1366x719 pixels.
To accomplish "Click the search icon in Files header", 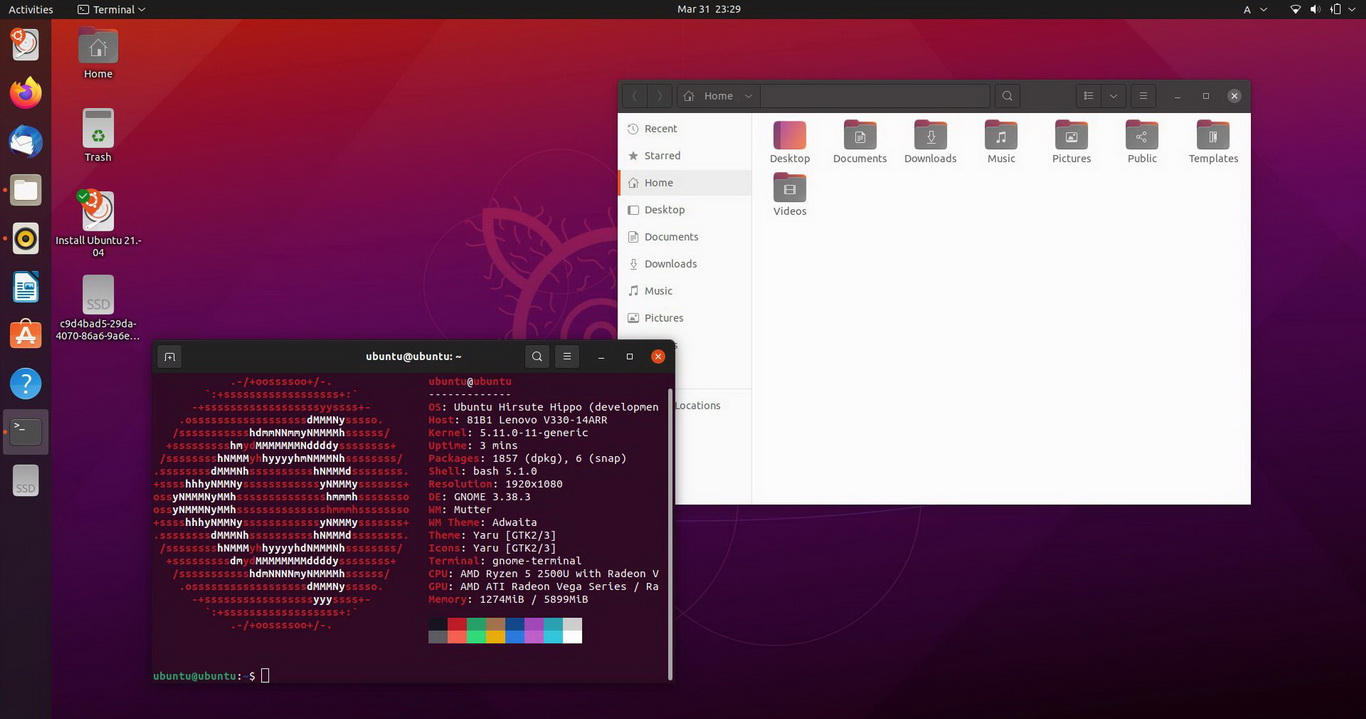I will pos(1007,96).
